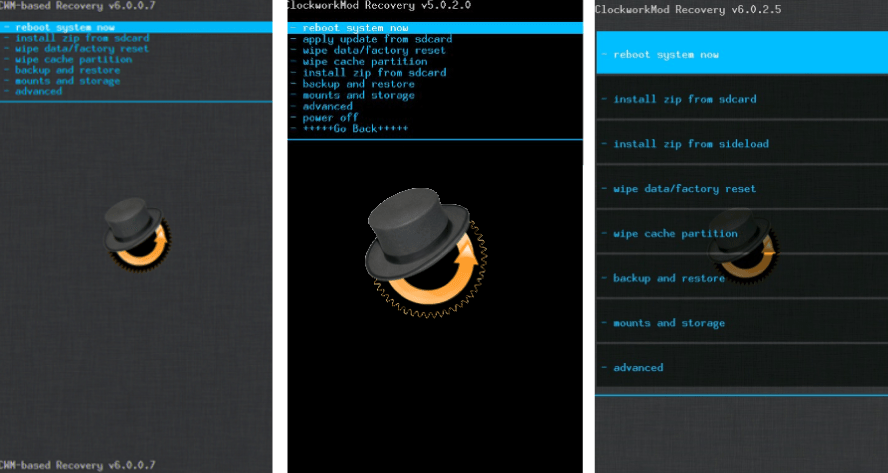
Task: Tap 'wipe data/factory reset' in v6.0.2.5 screen
Action: click(x=742, y=189)
